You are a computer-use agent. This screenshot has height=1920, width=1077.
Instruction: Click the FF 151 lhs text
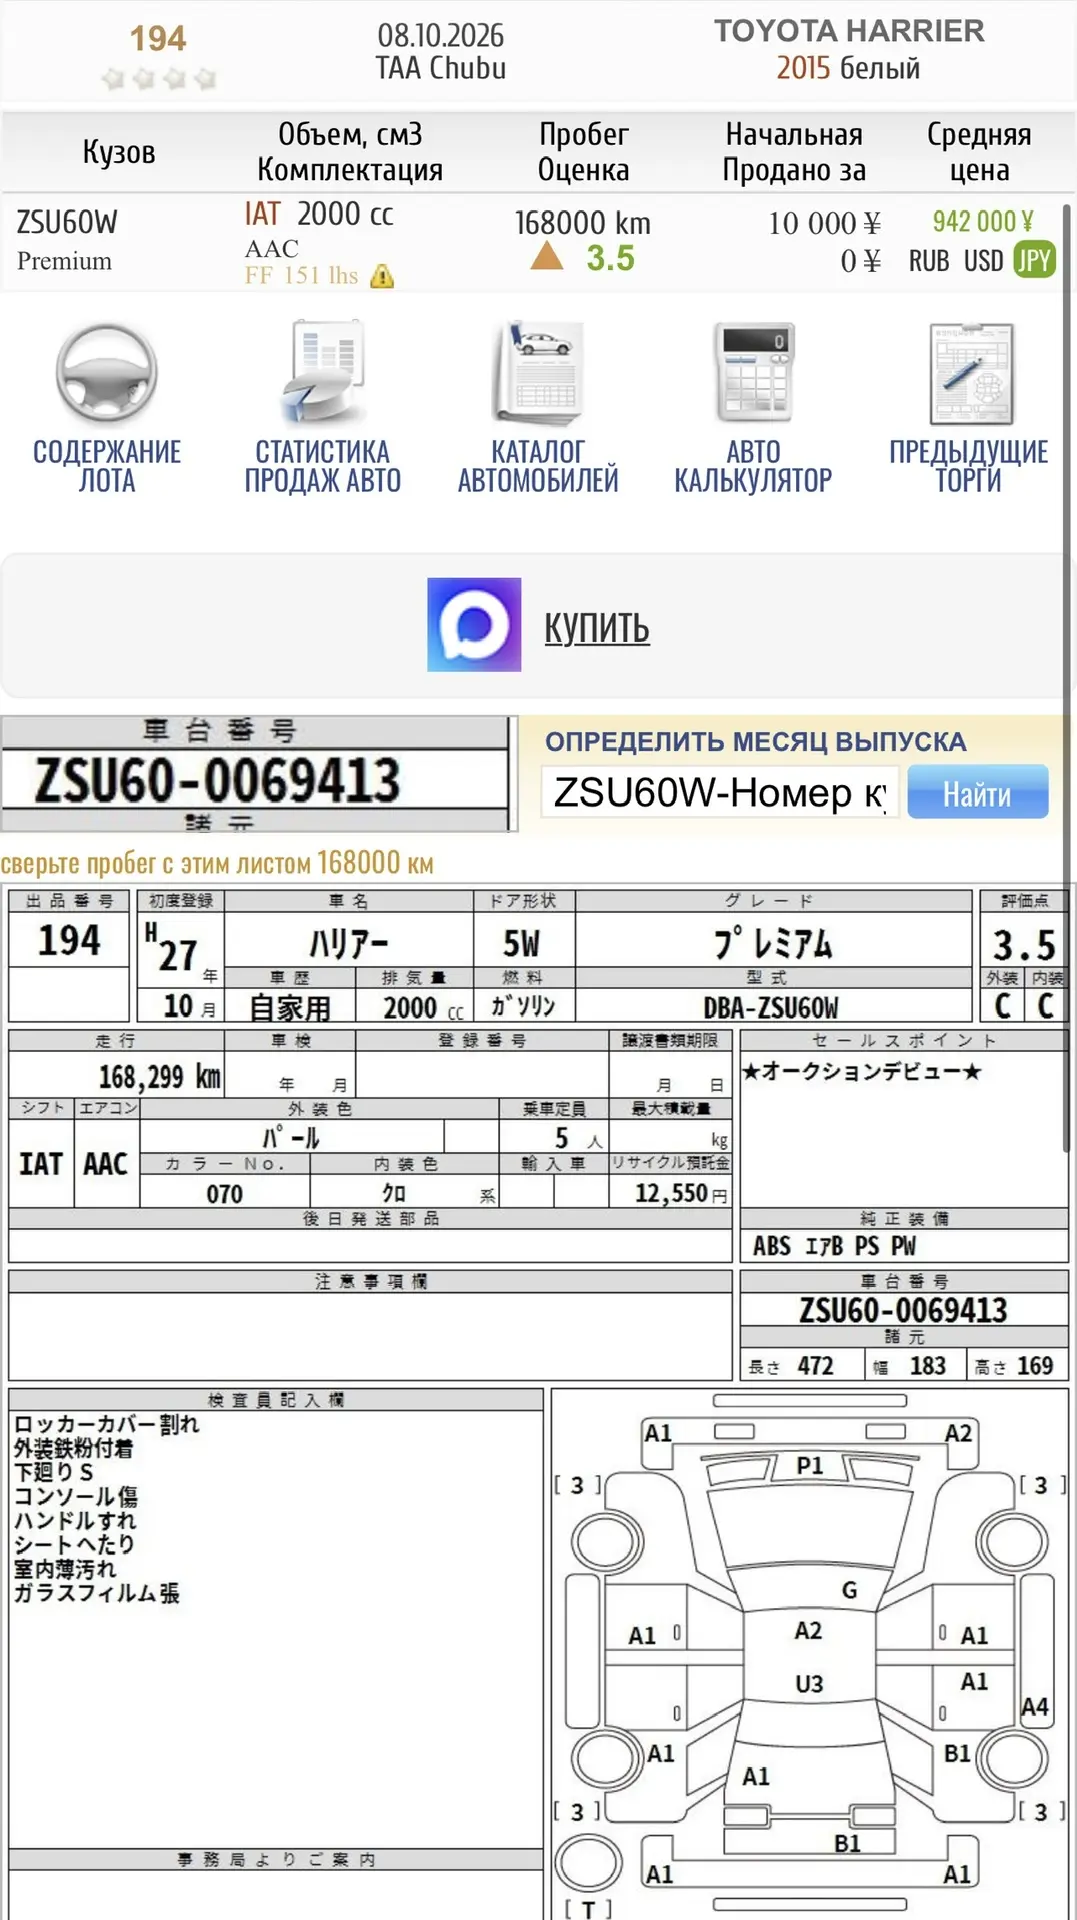click(x=301, y=275)
